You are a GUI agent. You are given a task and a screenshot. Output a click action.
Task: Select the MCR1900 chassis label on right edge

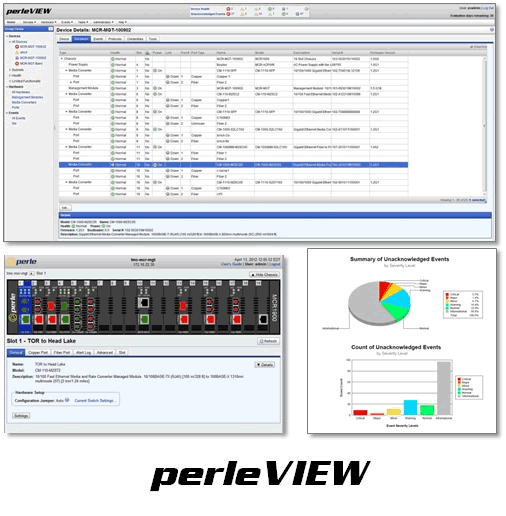click(x=274, y=307)
